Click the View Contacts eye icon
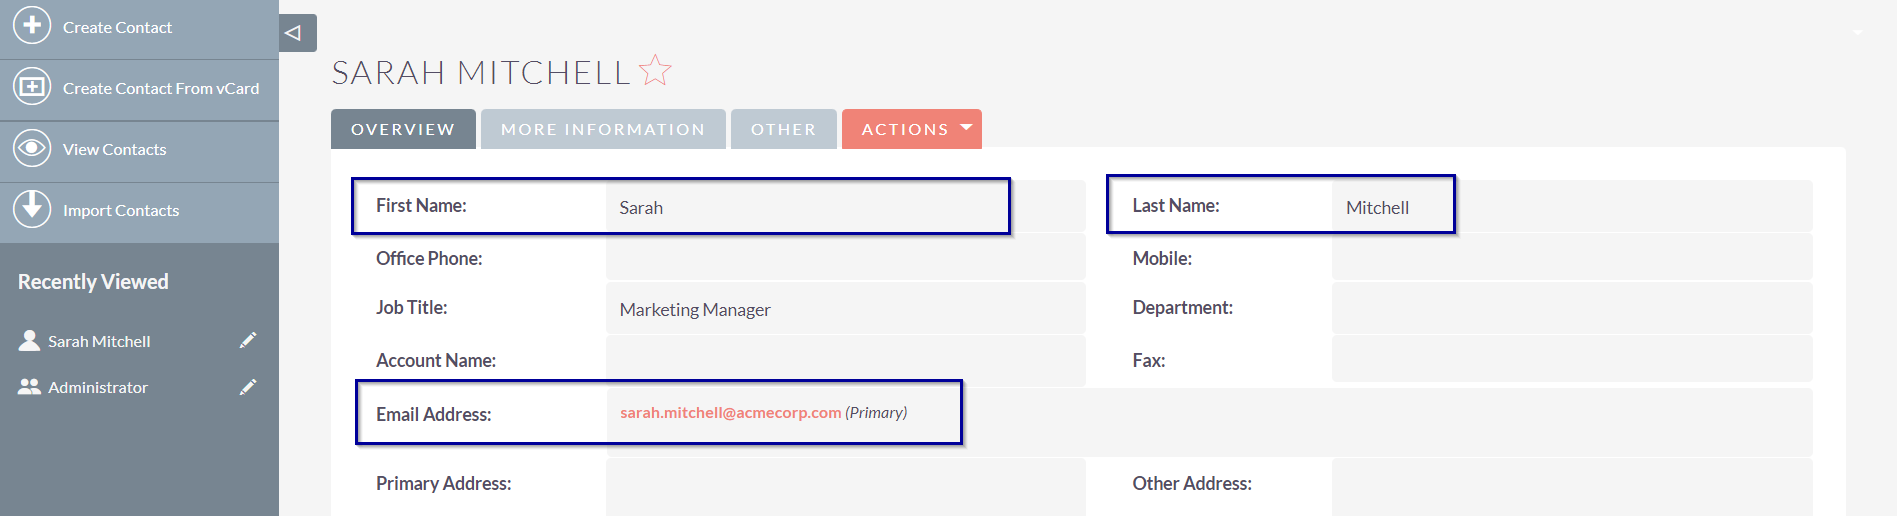Image resolution: width=1897 pixels, height=516 pixels. point(32,148)
